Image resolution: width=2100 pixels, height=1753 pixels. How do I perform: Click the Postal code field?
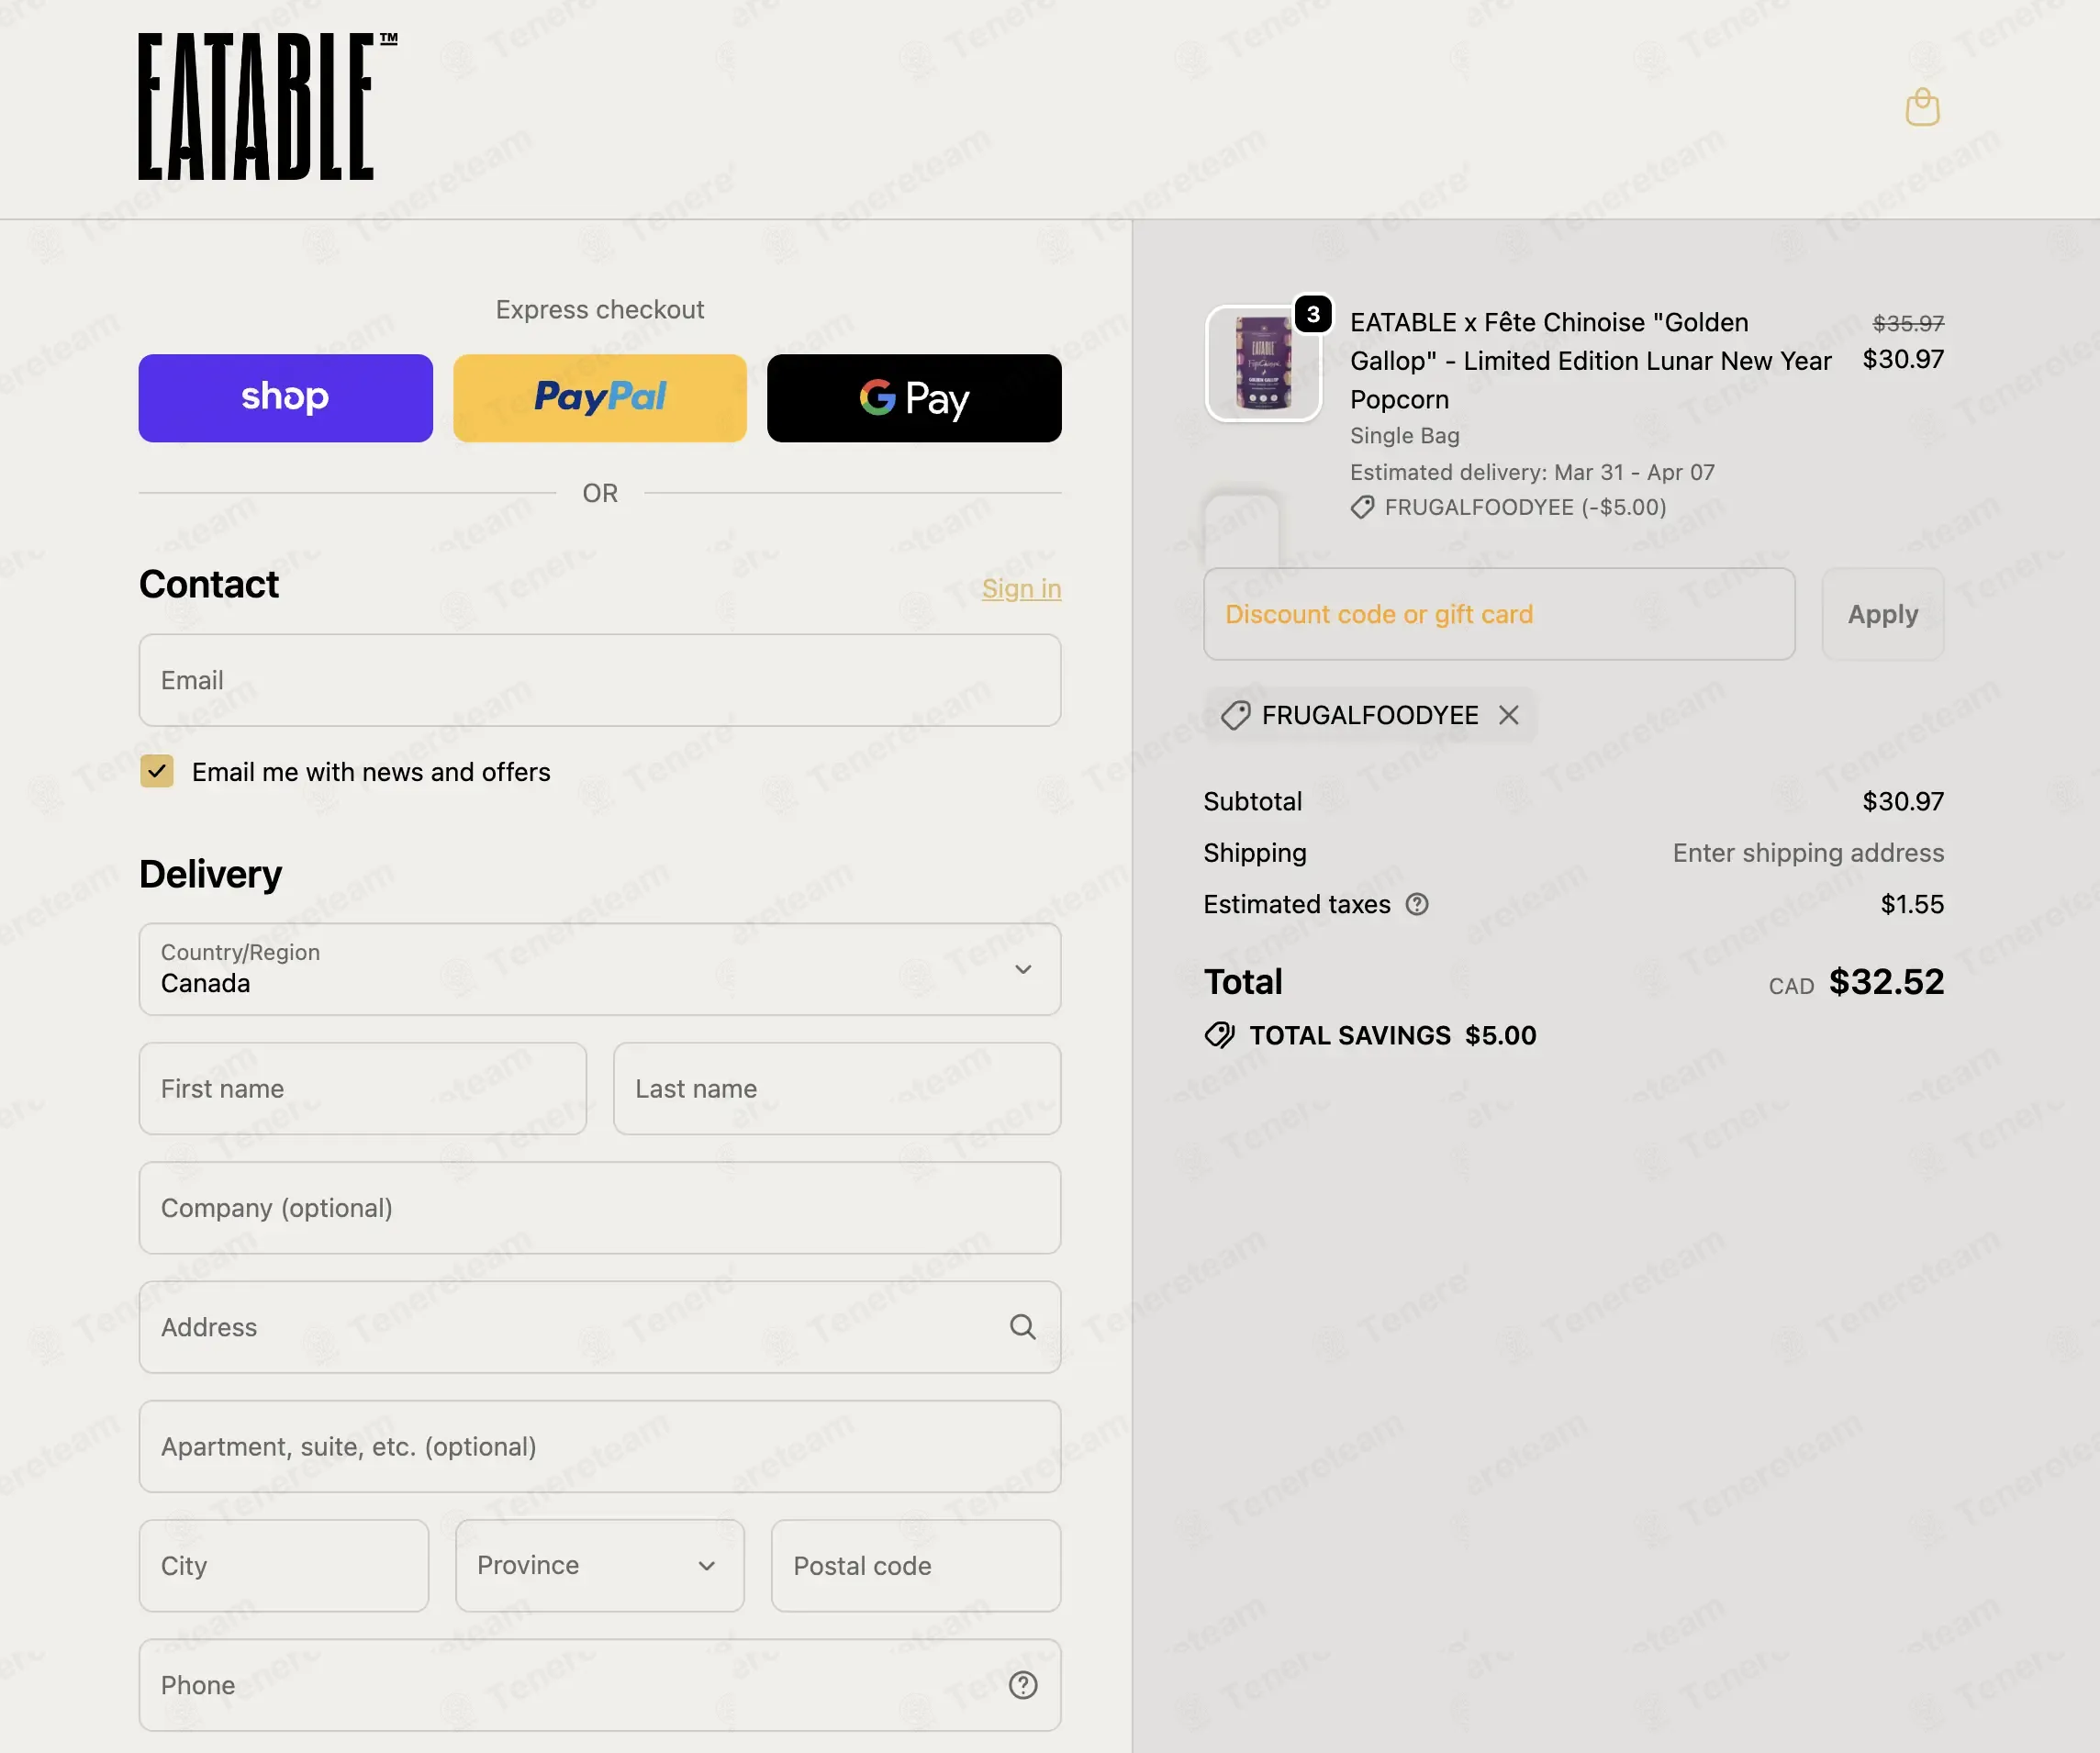916,1565
